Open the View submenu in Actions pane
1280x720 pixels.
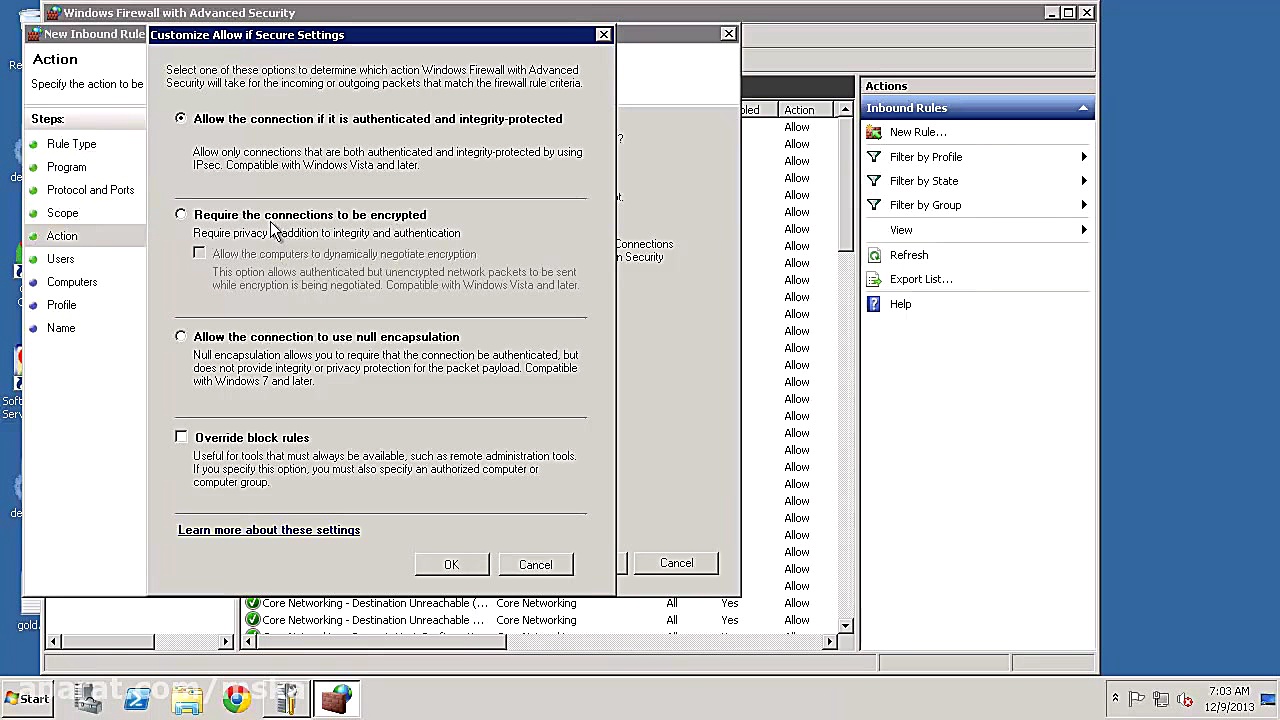point(901,230)
